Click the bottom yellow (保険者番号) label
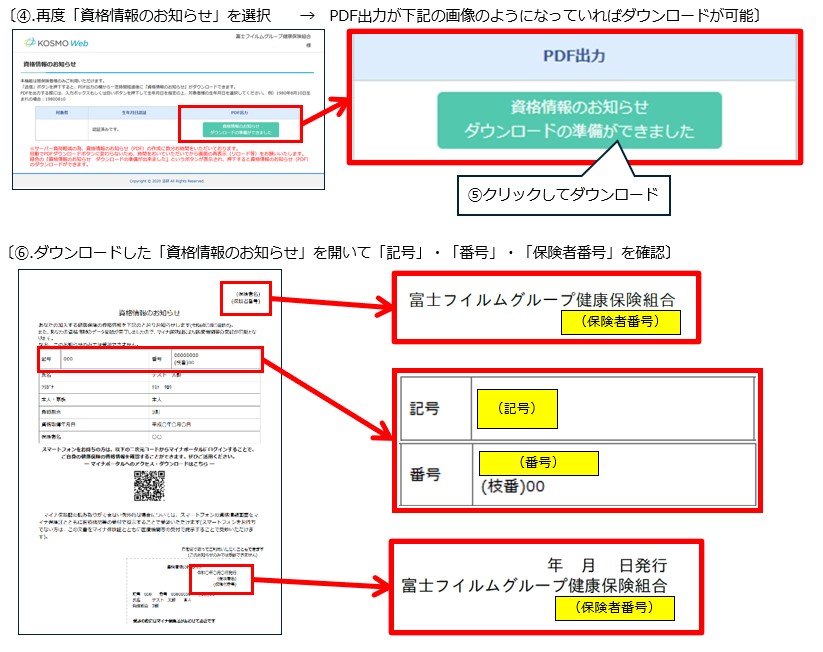 point(610,607)
